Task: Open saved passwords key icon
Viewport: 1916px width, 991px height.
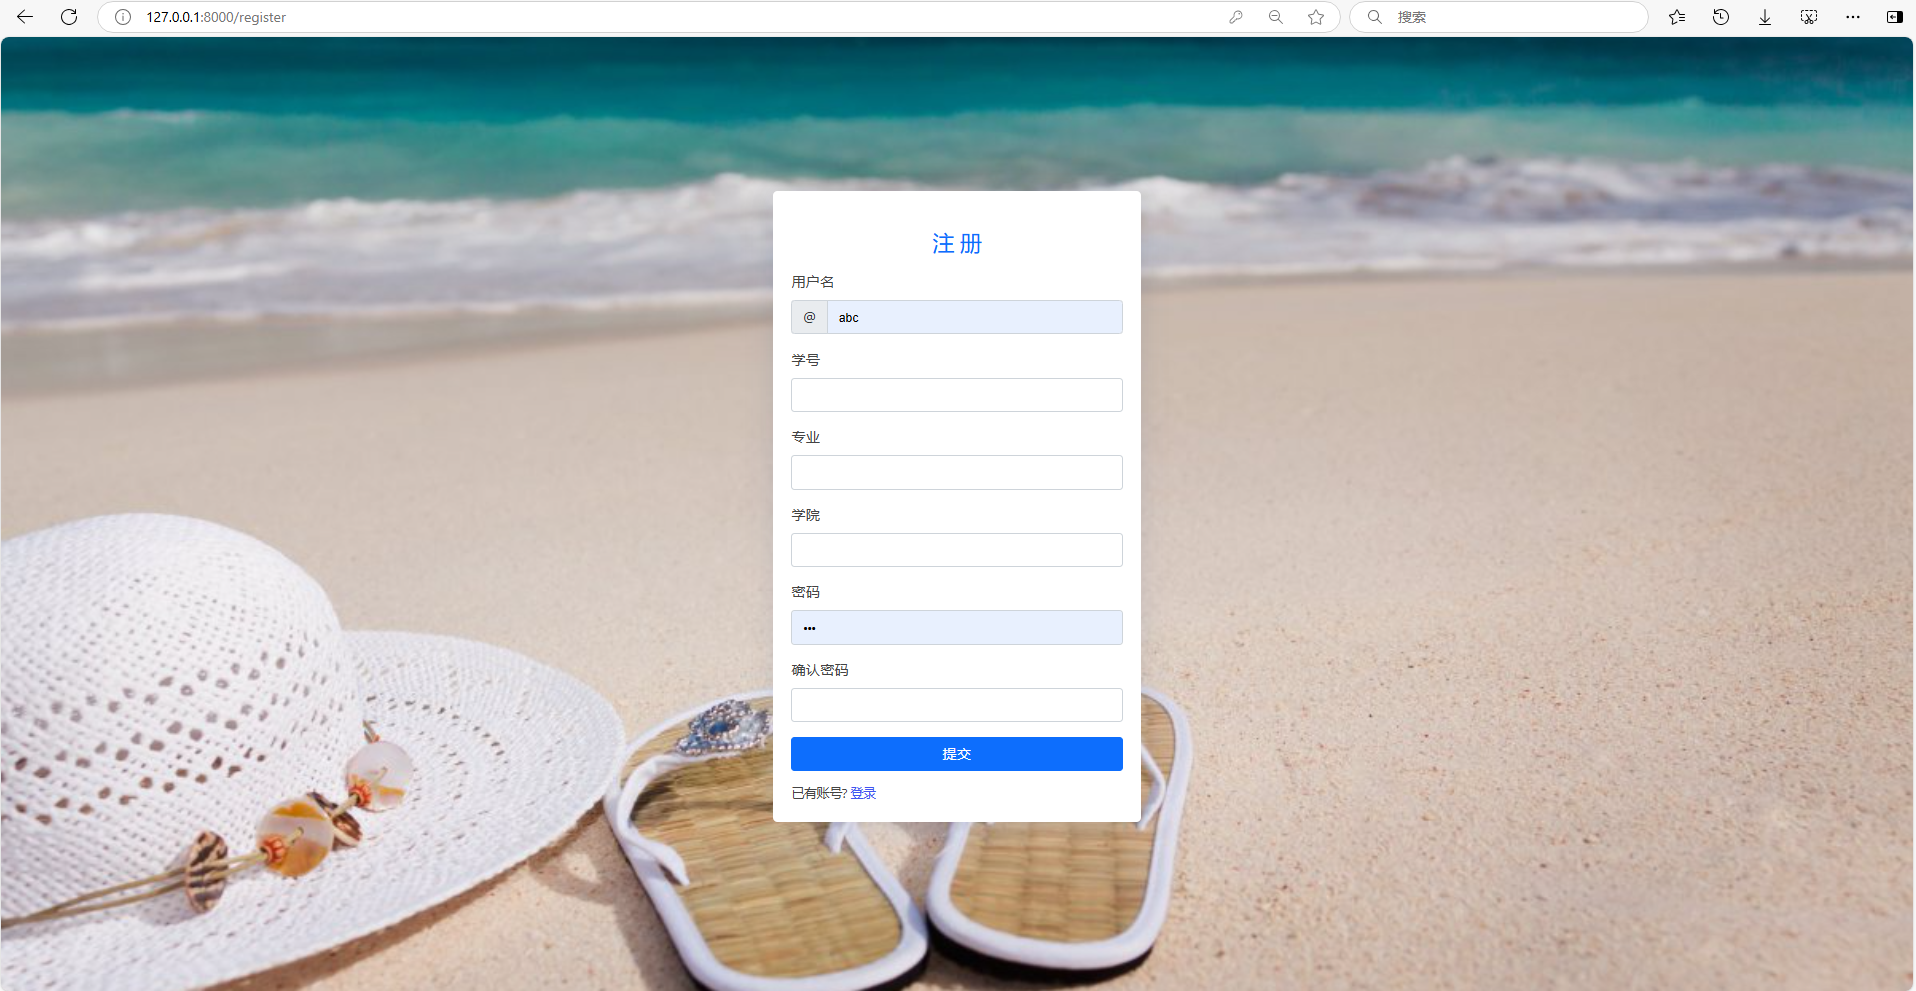Action: [1236, 17]
